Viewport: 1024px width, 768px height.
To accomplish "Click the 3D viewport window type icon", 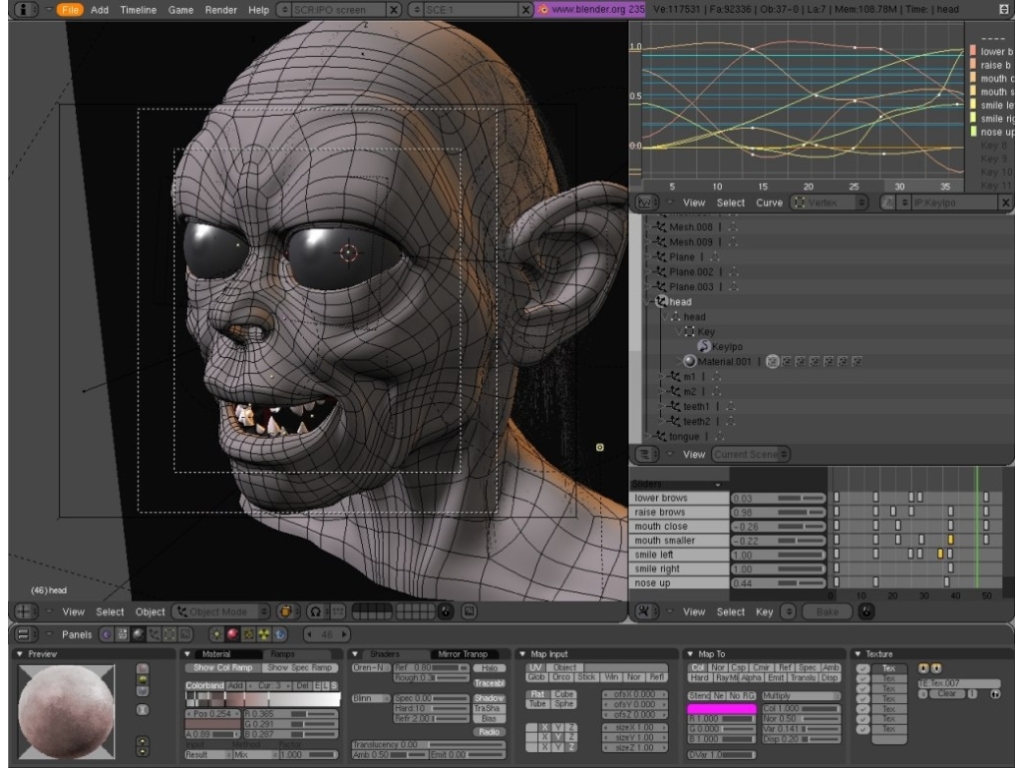I will pos(24,611).
